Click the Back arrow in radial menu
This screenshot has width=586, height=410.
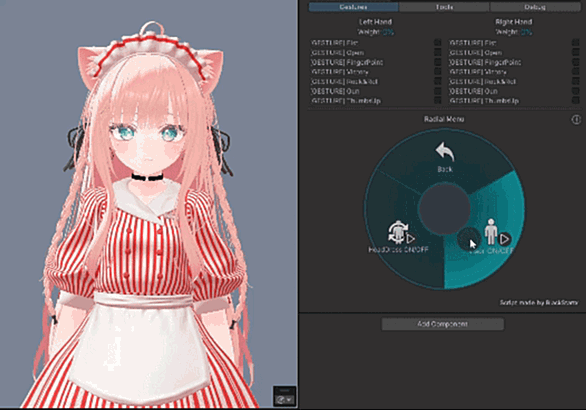[445, 152]
